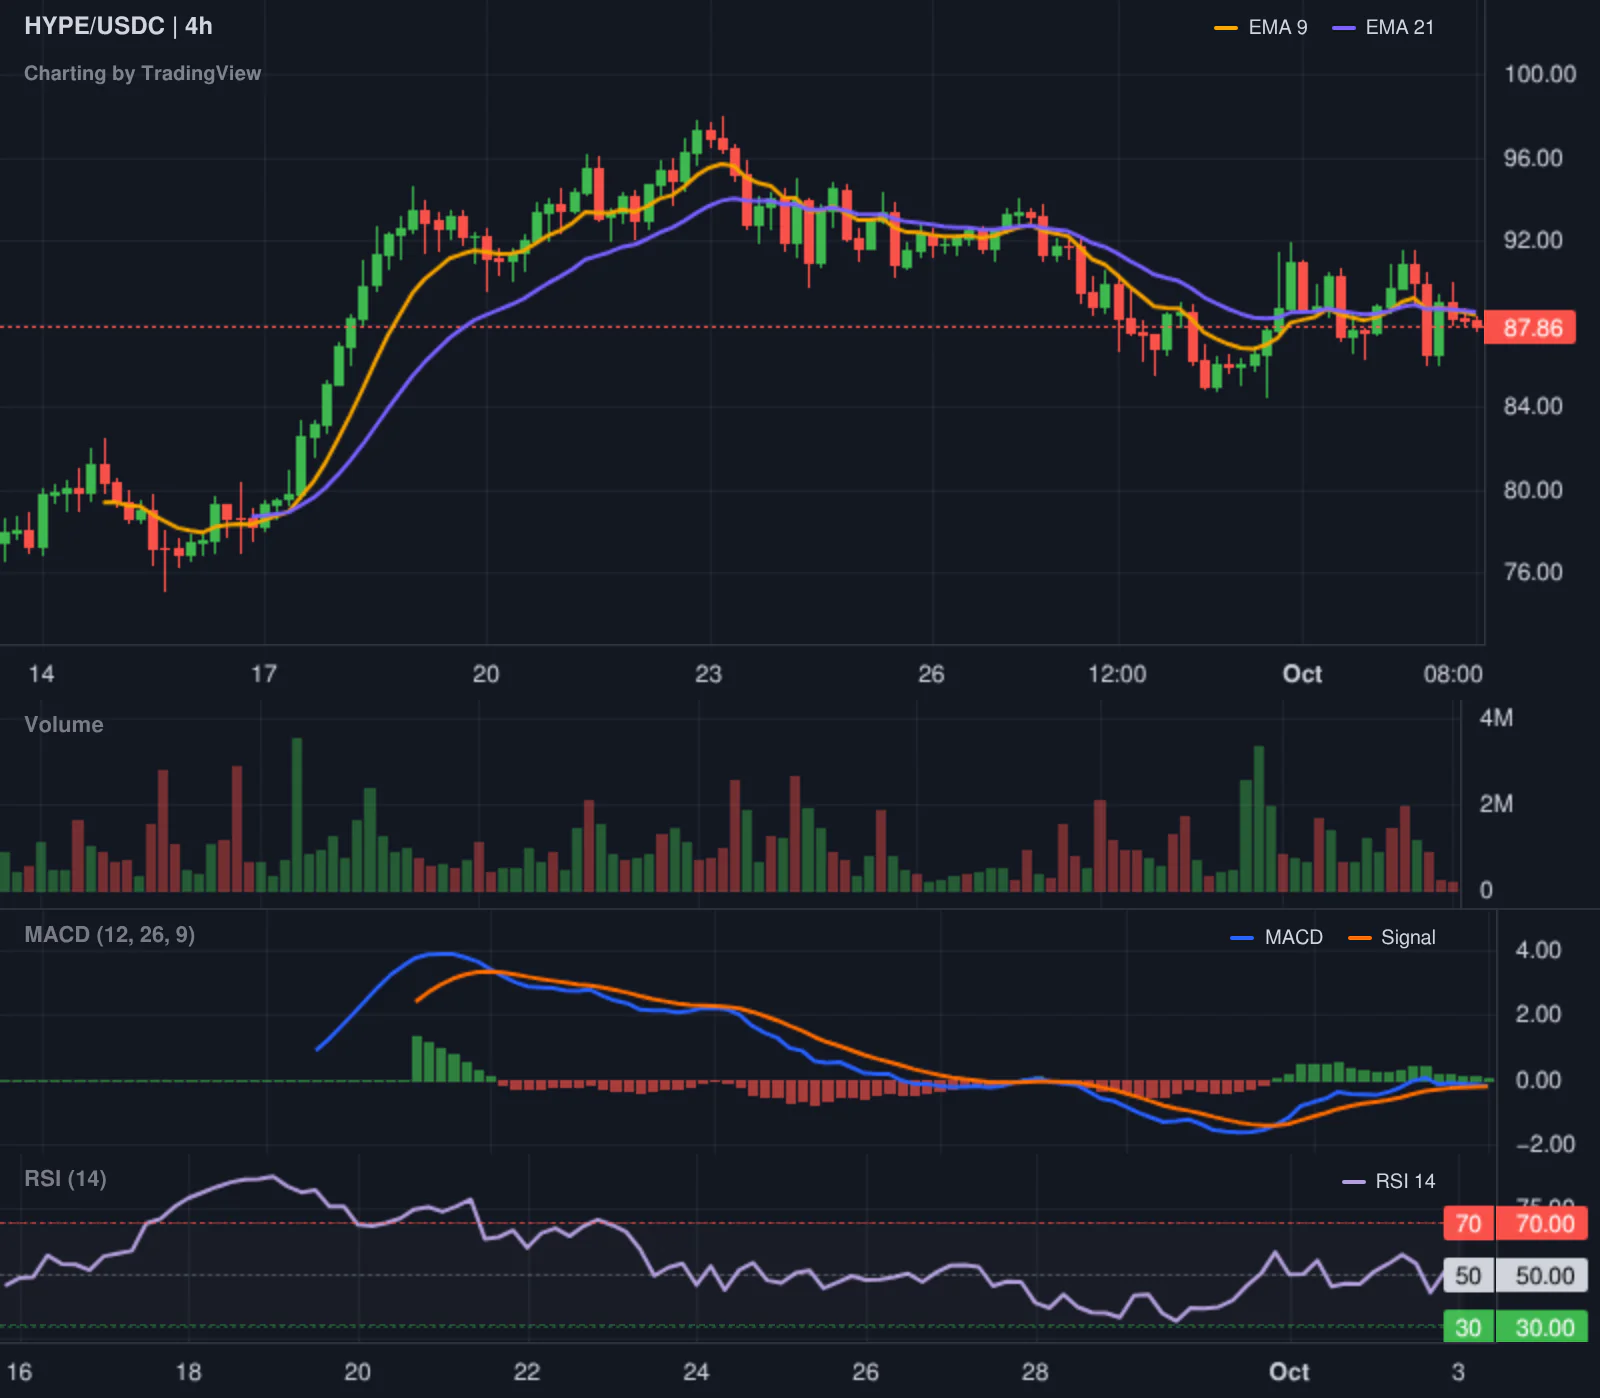Select the −2.00 MACD axis label

1545,1144
